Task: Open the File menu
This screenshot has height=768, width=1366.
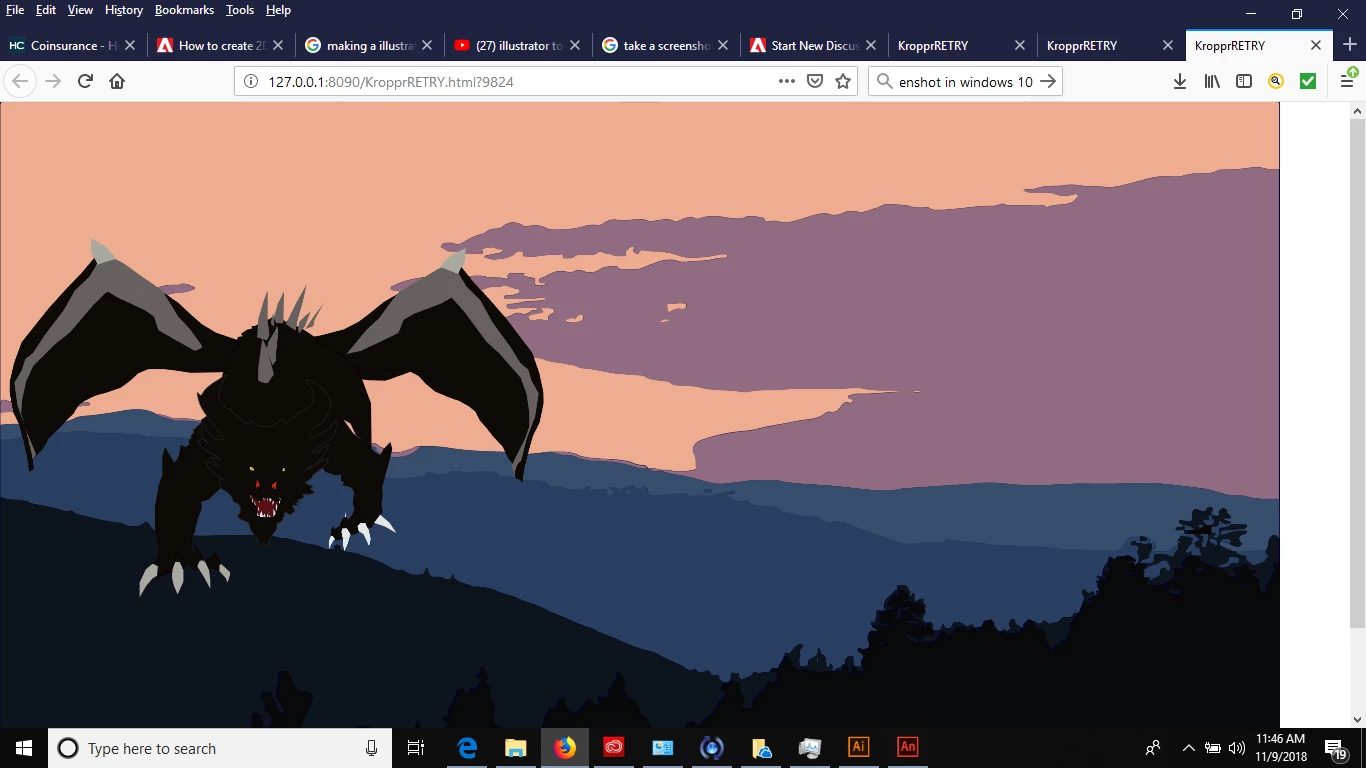Action: 15,10
